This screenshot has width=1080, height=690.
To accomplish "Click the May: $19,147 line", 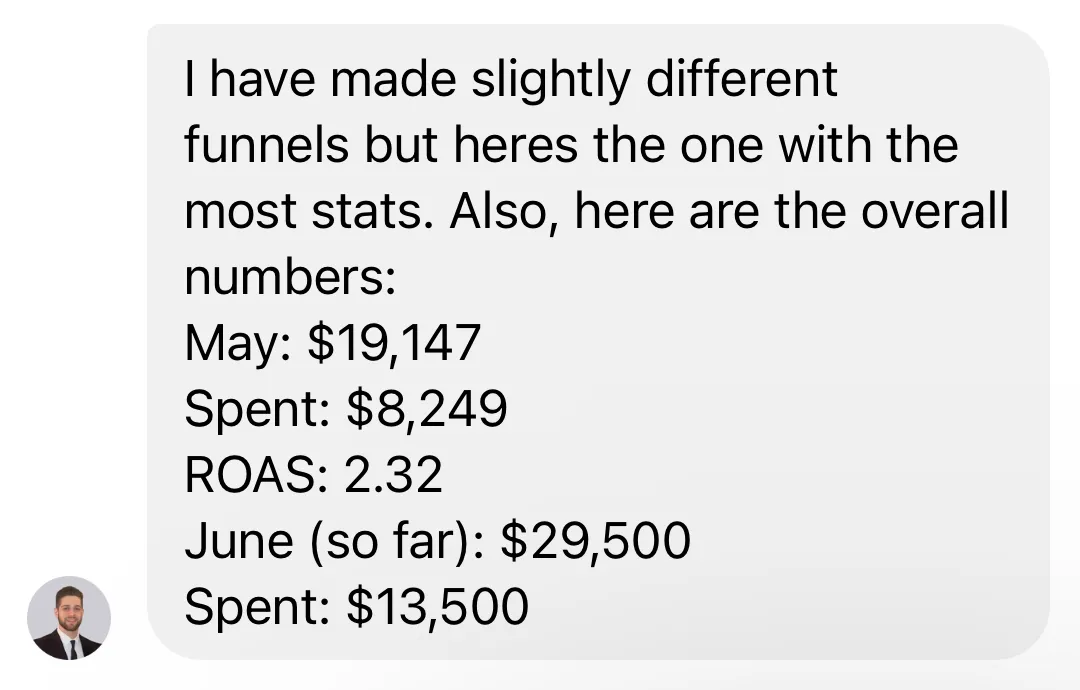I will click(333, 343).
